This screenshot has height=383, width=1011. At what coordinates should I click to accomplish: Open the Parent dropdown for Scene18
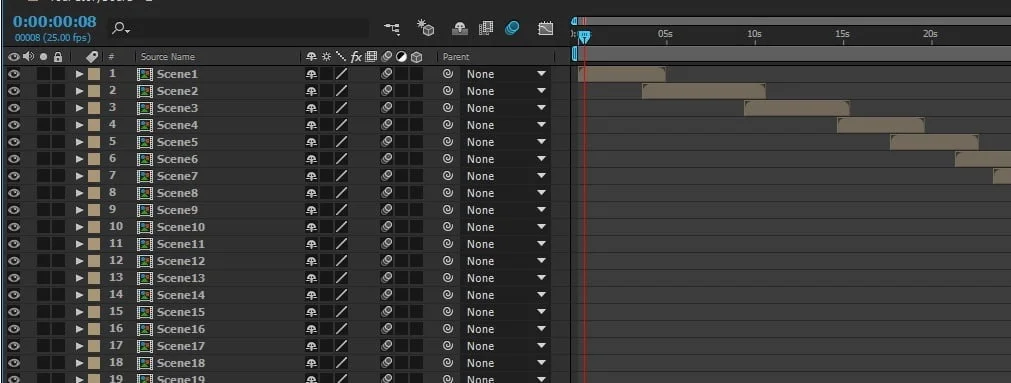click(x=506, y=363)
